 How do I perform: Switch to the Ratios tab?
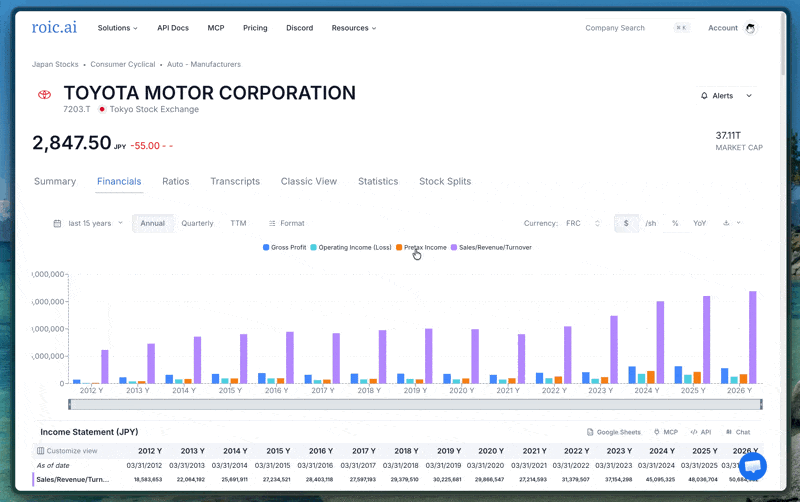pyautogui.click(x=176, y=182)
